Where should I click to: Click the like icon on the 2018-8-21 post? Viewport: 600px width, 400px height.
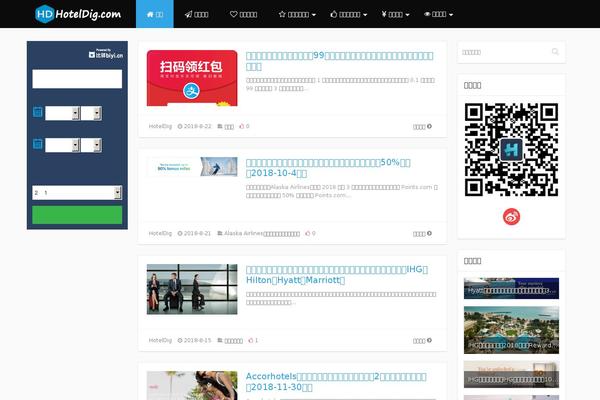click(x=308, y=233)
